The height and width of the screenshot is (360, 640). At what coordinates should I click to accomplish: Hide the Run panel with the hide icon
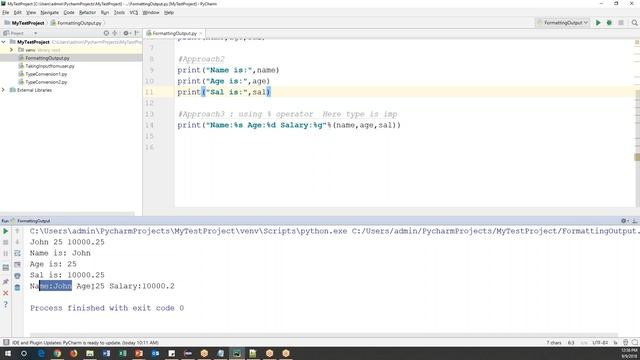(635, 221)
